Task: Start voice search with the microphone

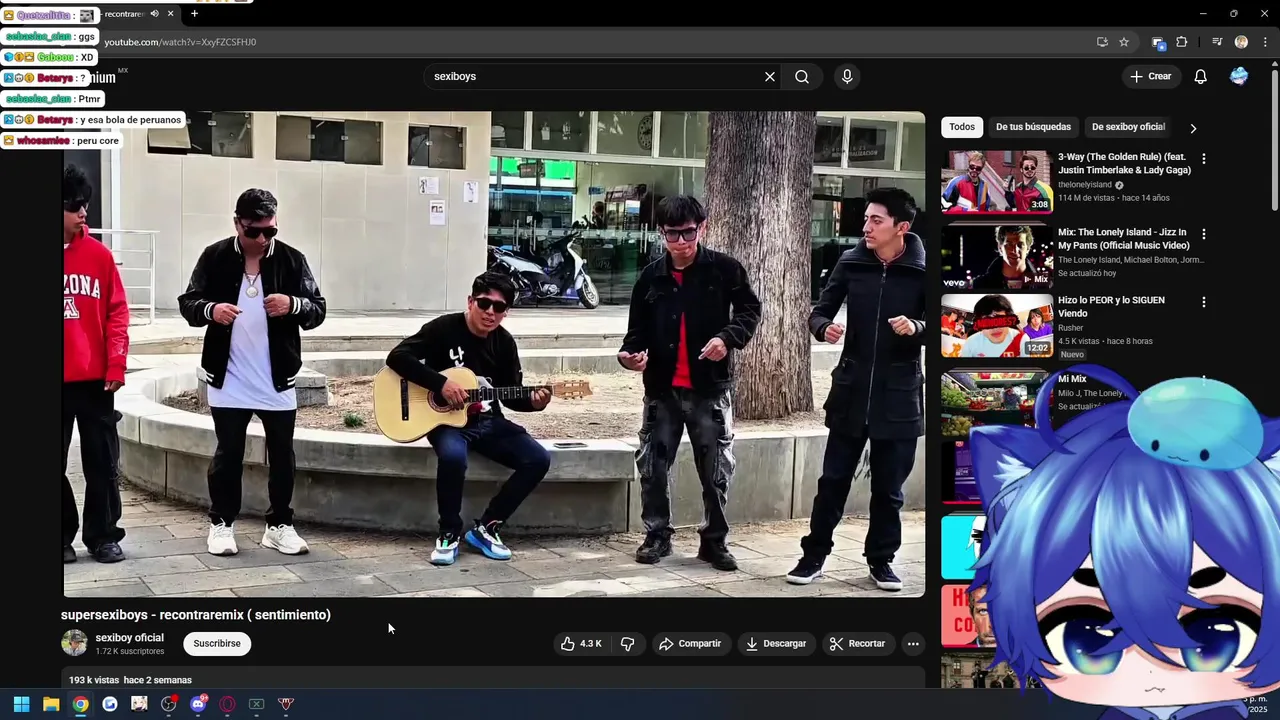Action: point(847,77)
